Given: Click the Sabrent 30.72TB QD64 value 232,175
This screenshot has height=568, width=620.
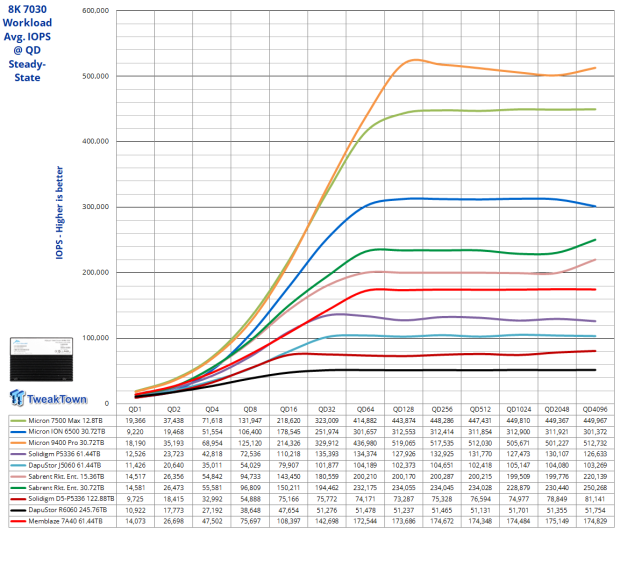Looking at the screenshot, I should pos(365,488).
